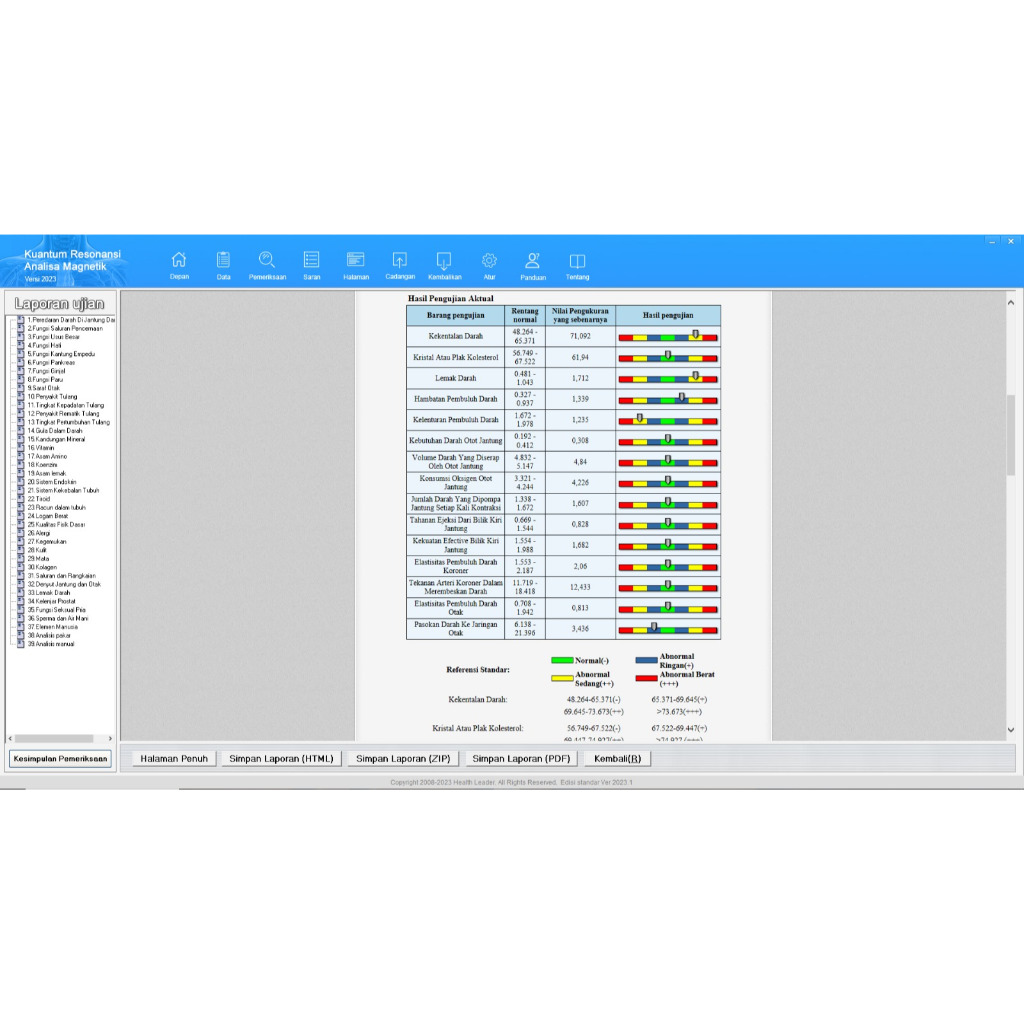
Task: Export with Simpan Laporan (PDF)
Action: 521,758
